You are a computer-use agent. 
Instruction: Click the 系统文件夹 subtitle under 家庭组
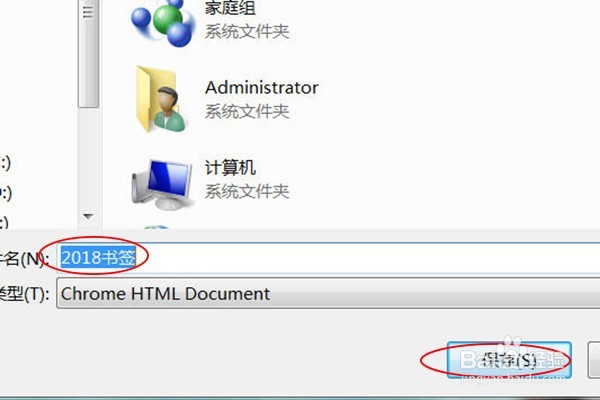click(x=247, y=31)
